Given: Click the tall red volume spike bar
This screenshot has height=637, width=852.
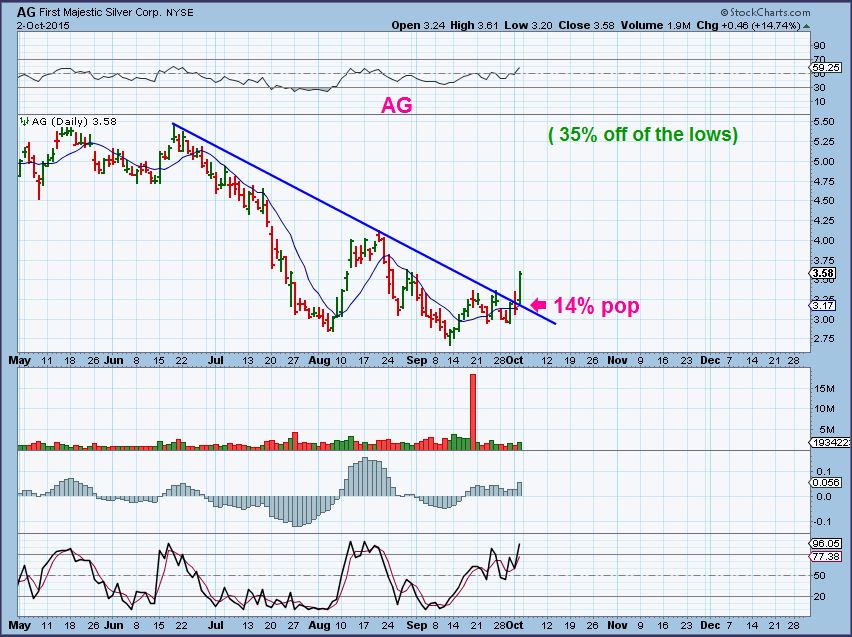Looking at the screenshot, I should click(473, 411).
